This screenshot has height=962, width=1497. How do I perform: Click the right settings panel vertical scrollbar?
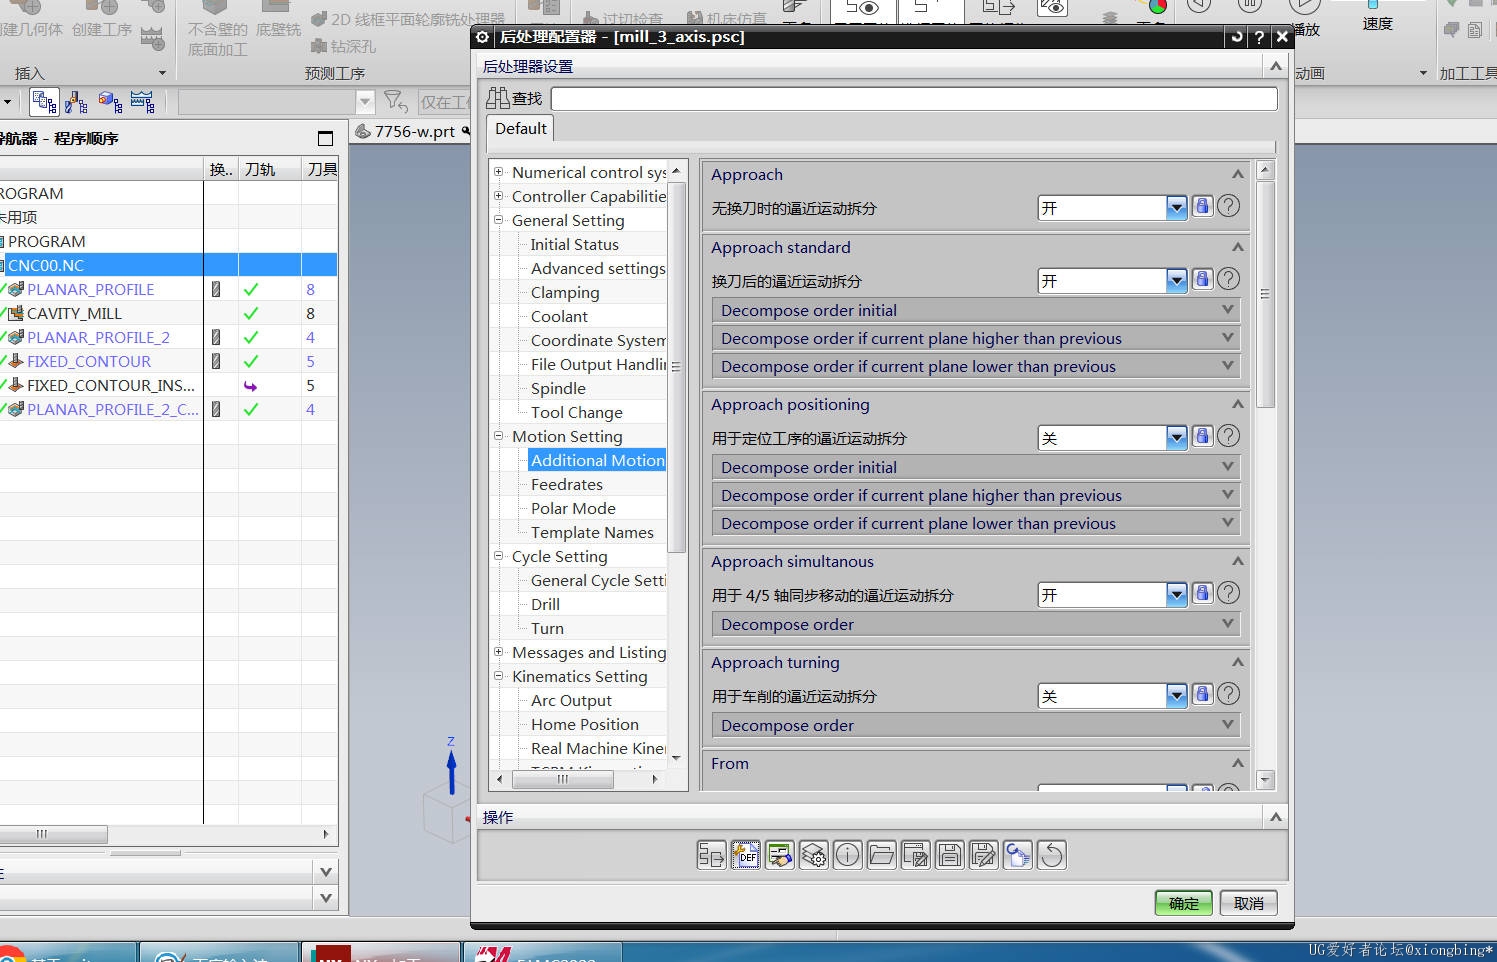[x=1265, y=295]
